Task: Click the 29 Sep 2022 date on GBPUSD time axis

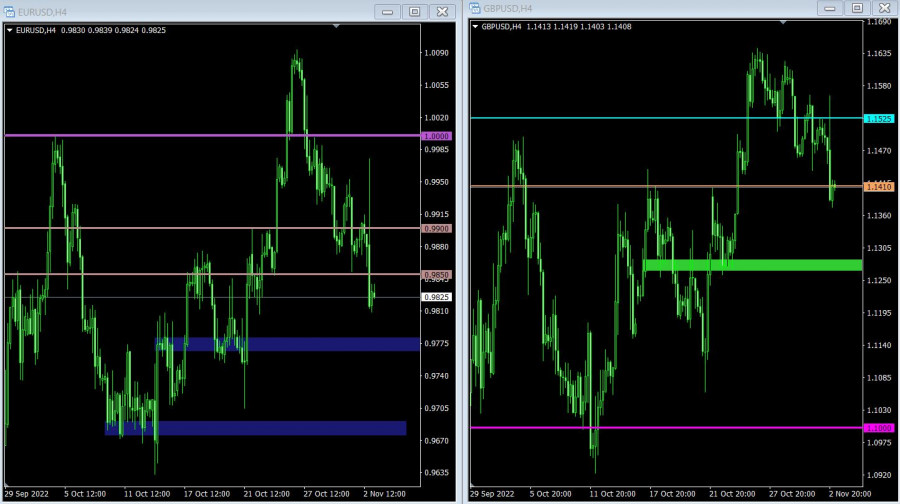Action: point(492,494)
